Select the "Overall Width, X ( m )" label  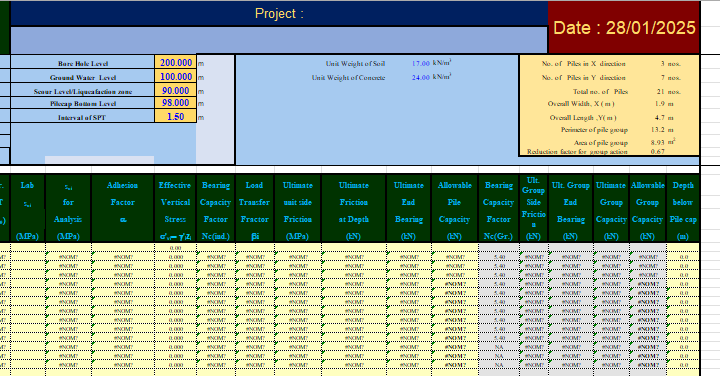(x=581, y=104)
